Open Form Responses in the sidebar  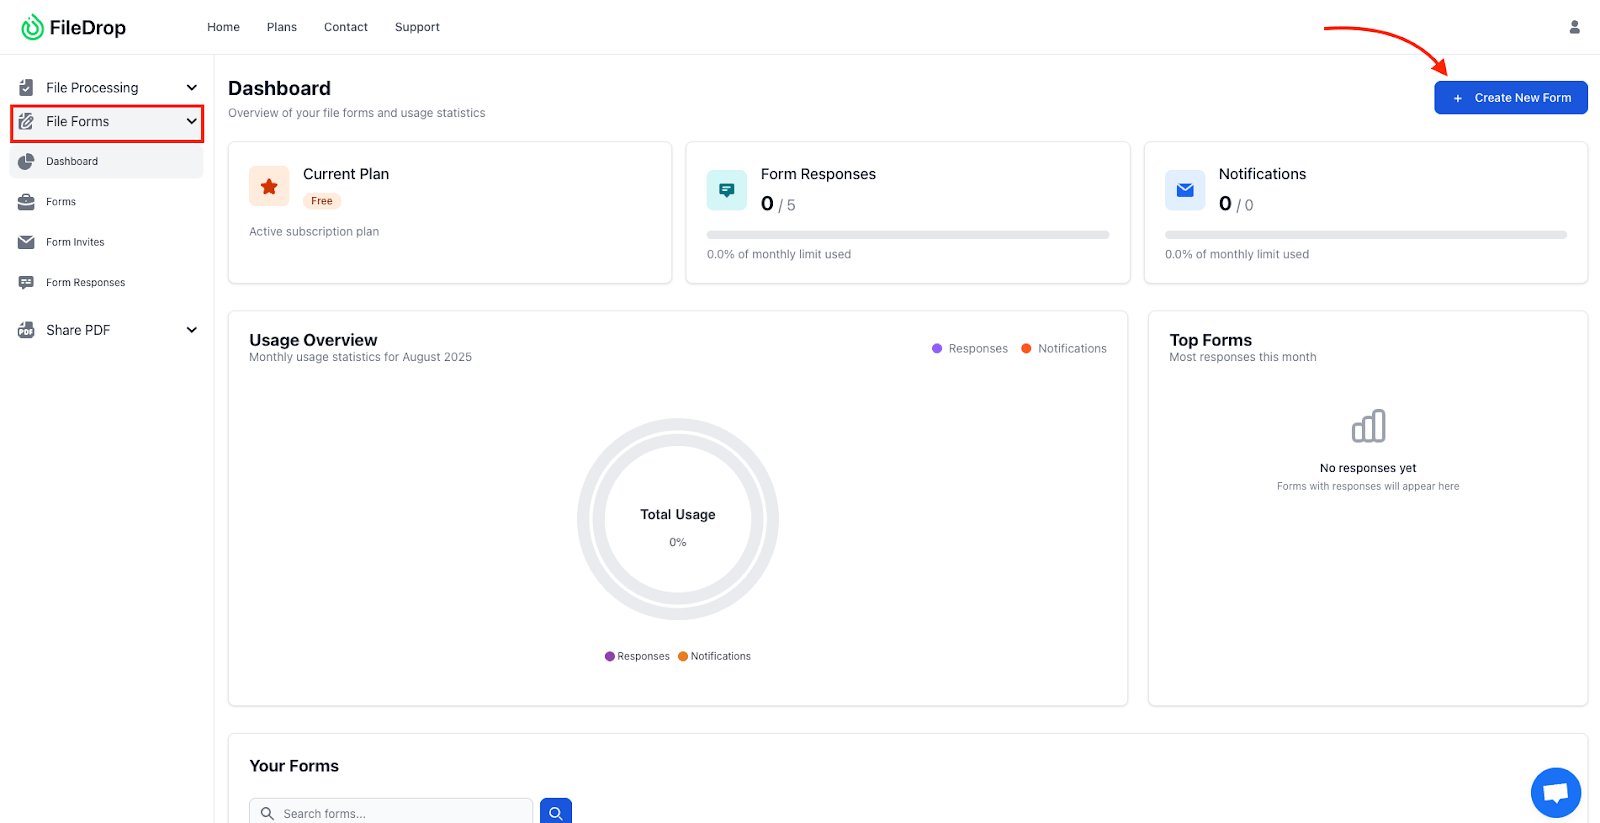point(106,283)
